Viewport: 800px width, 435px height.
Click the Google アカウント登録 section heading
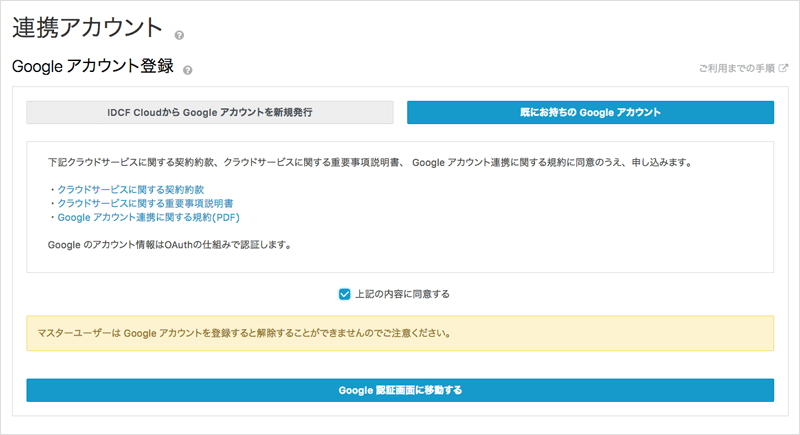coord(92,67)
